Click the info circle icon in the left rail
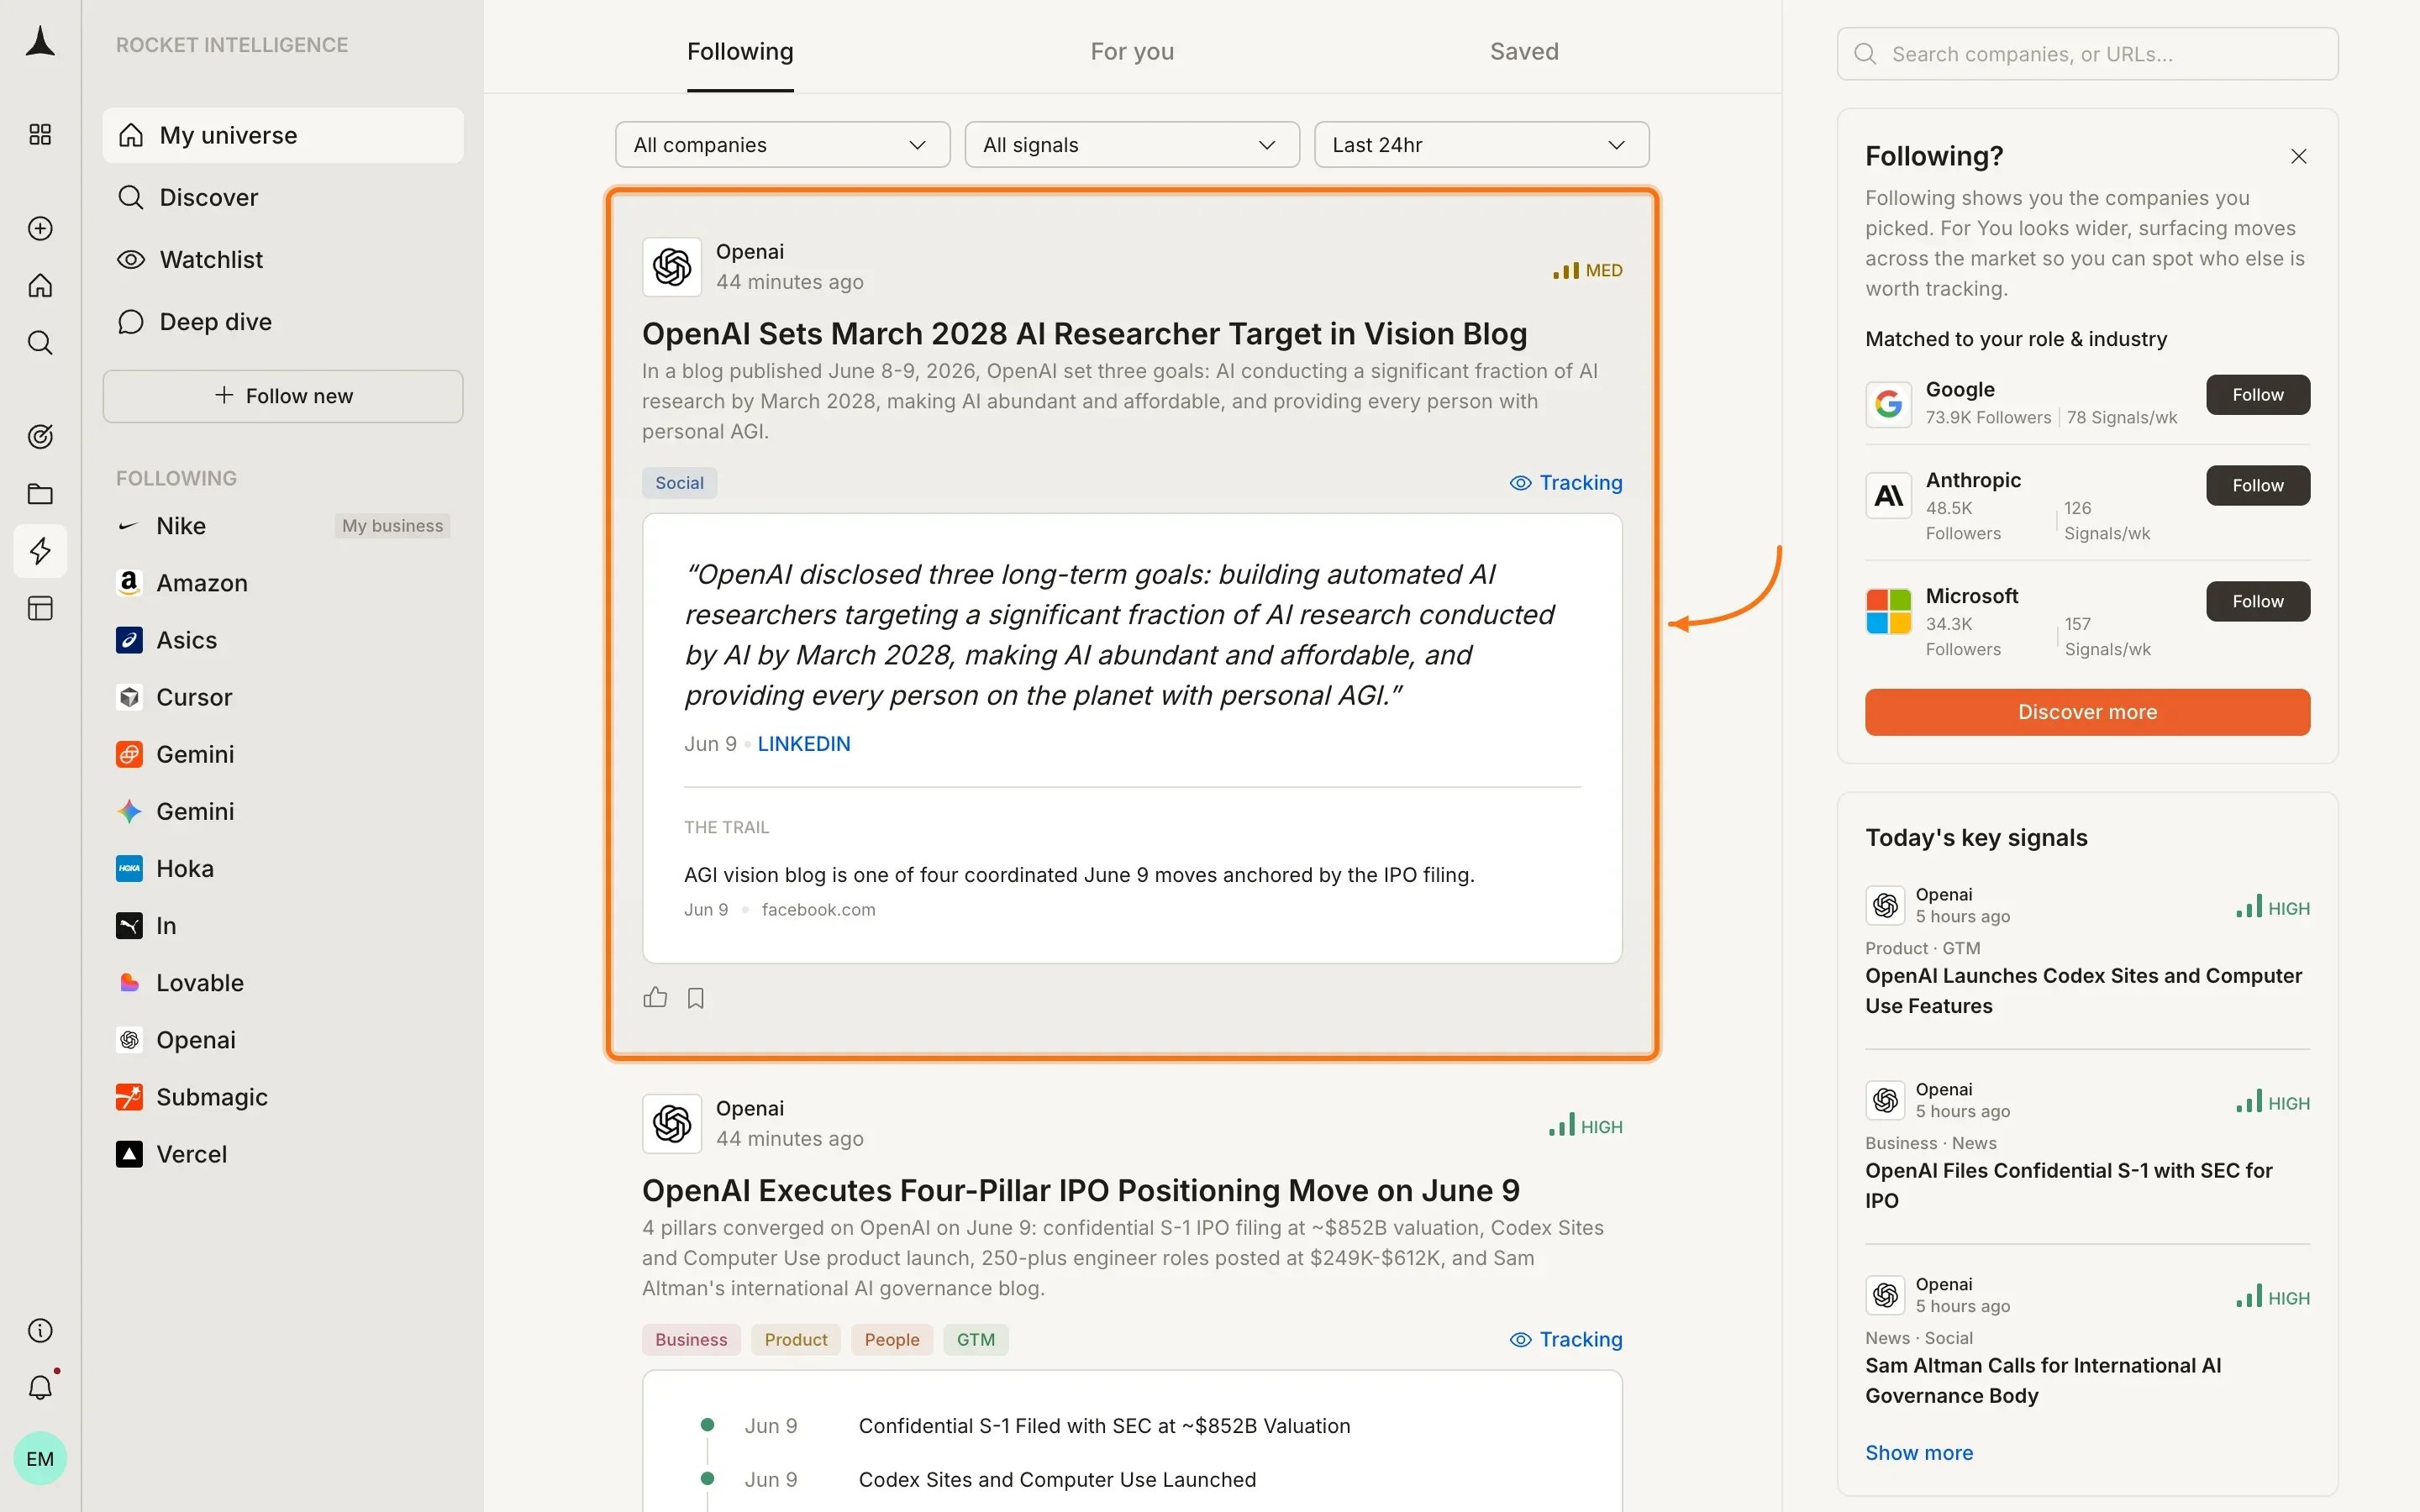 40,1330
